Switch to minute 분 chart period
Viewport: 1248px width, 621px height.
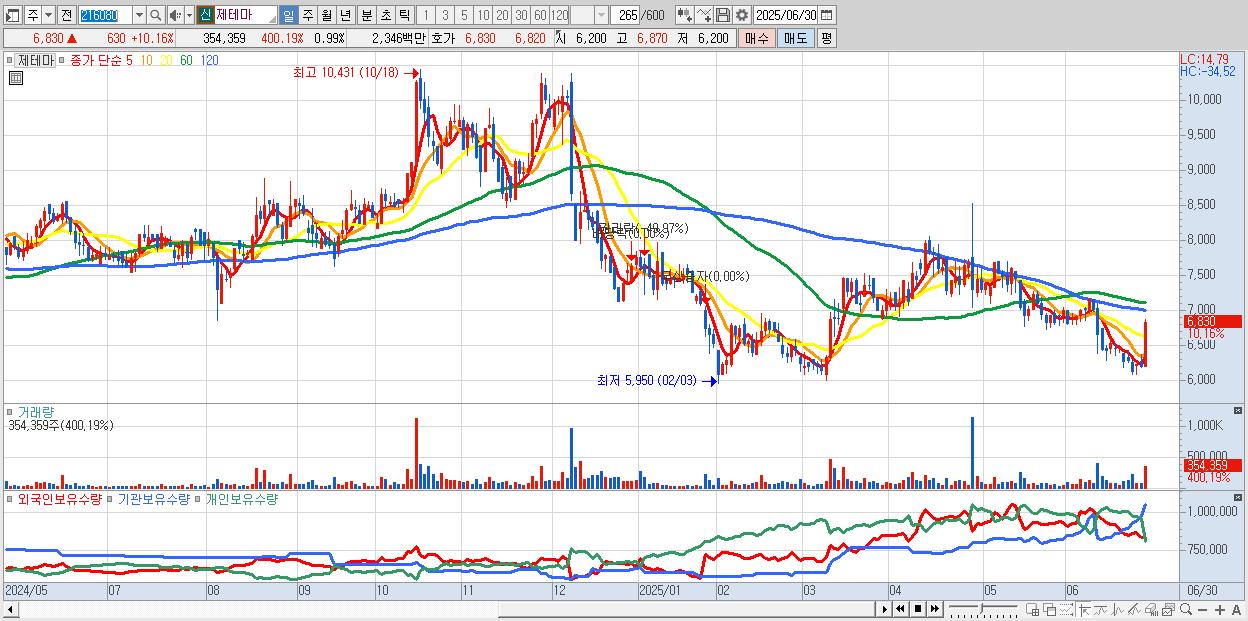coord(366,16)
